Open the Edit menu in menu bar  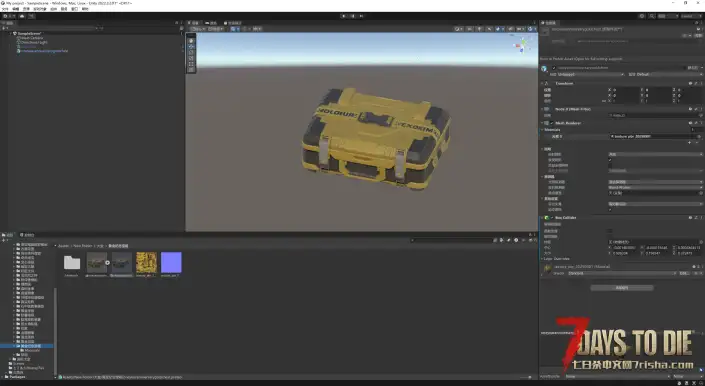tap(16, 9)
